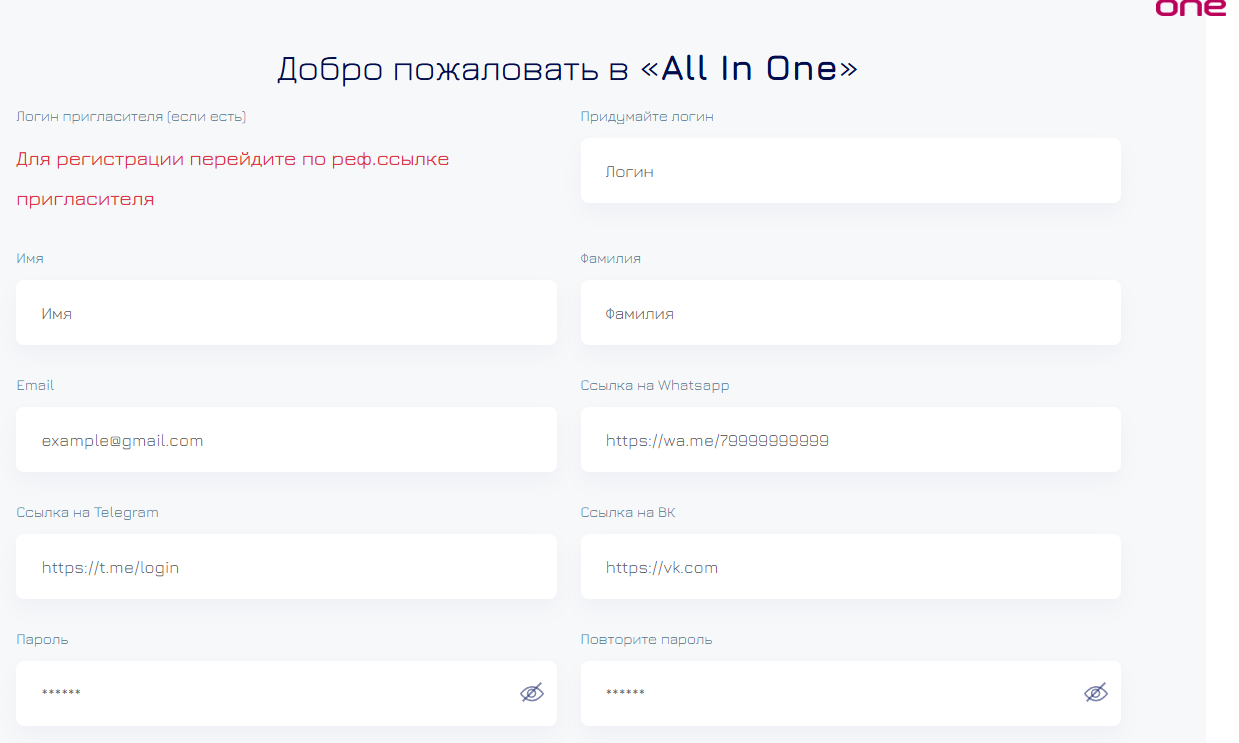Select the ВК link input field

850,567
